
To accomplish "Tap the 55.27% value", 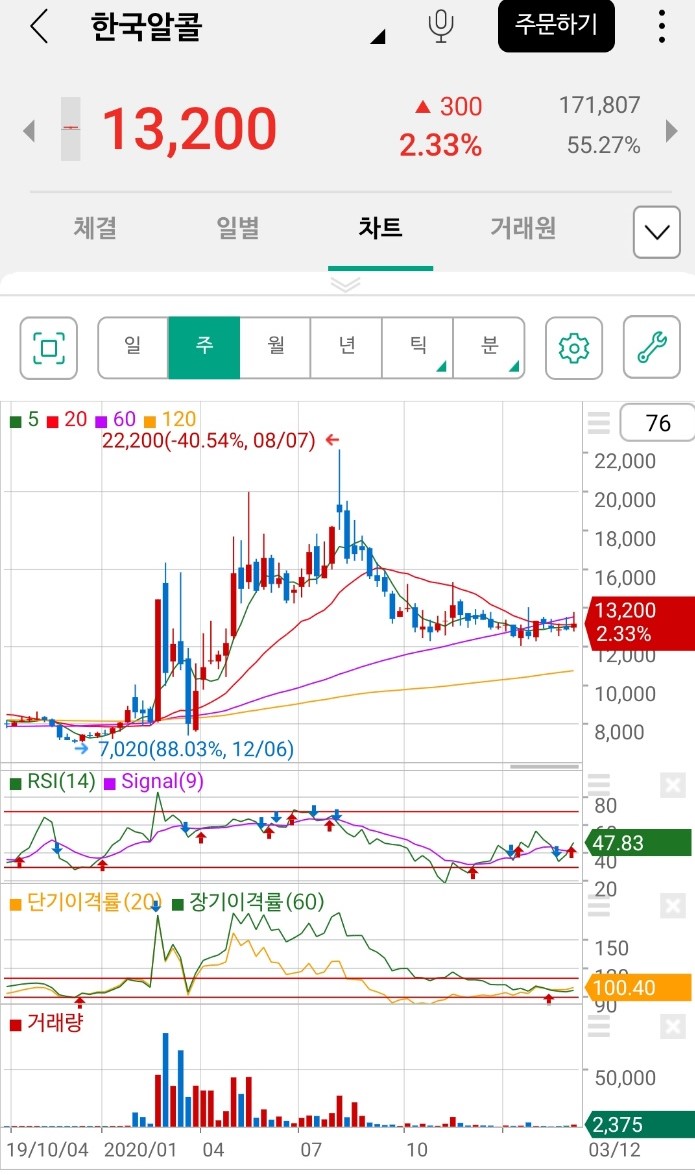I will (x=604, y=145).
